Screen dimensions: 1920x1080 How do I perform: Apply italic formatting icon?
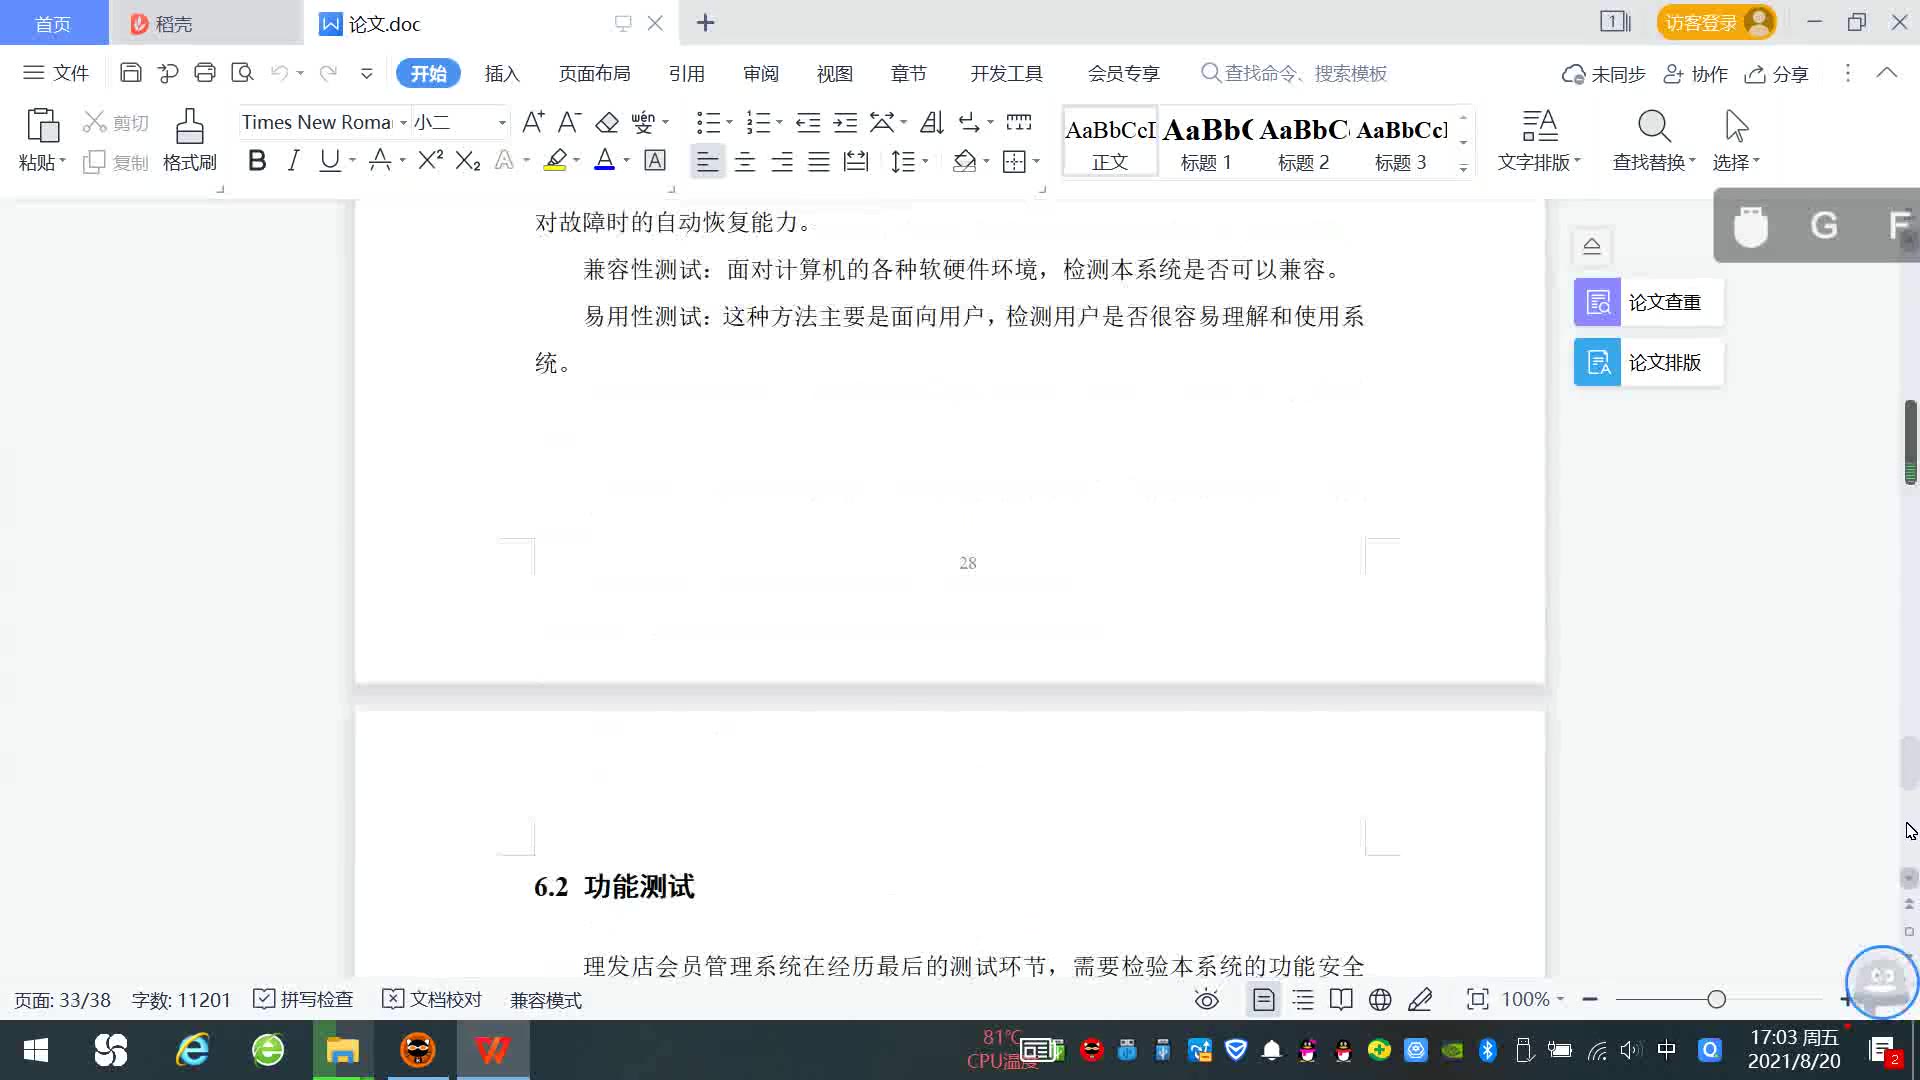click(293, 161)
